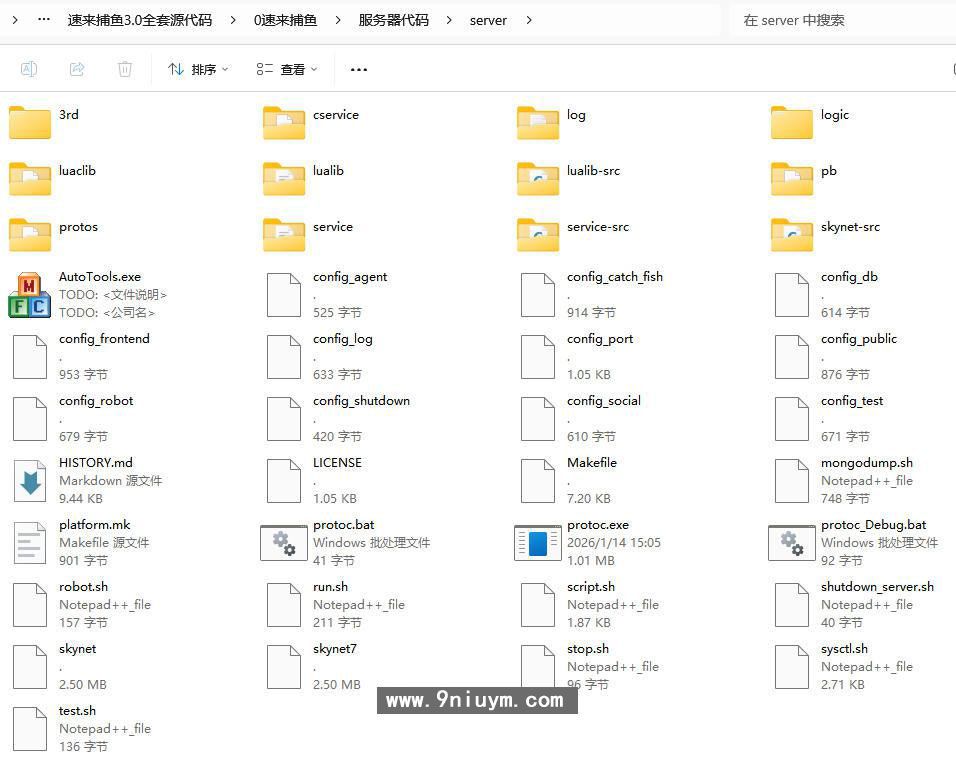Click the share icon in the toolbar
This screenshot has width=956, height=783.
(75, 69)
